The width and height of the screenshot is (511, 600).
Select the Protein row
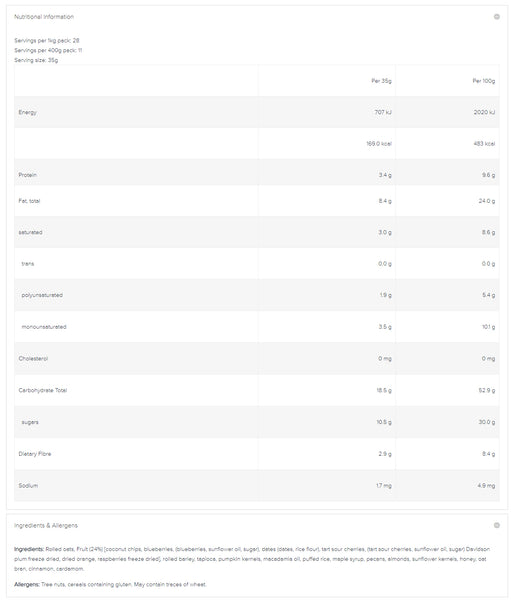coord(256,175)
